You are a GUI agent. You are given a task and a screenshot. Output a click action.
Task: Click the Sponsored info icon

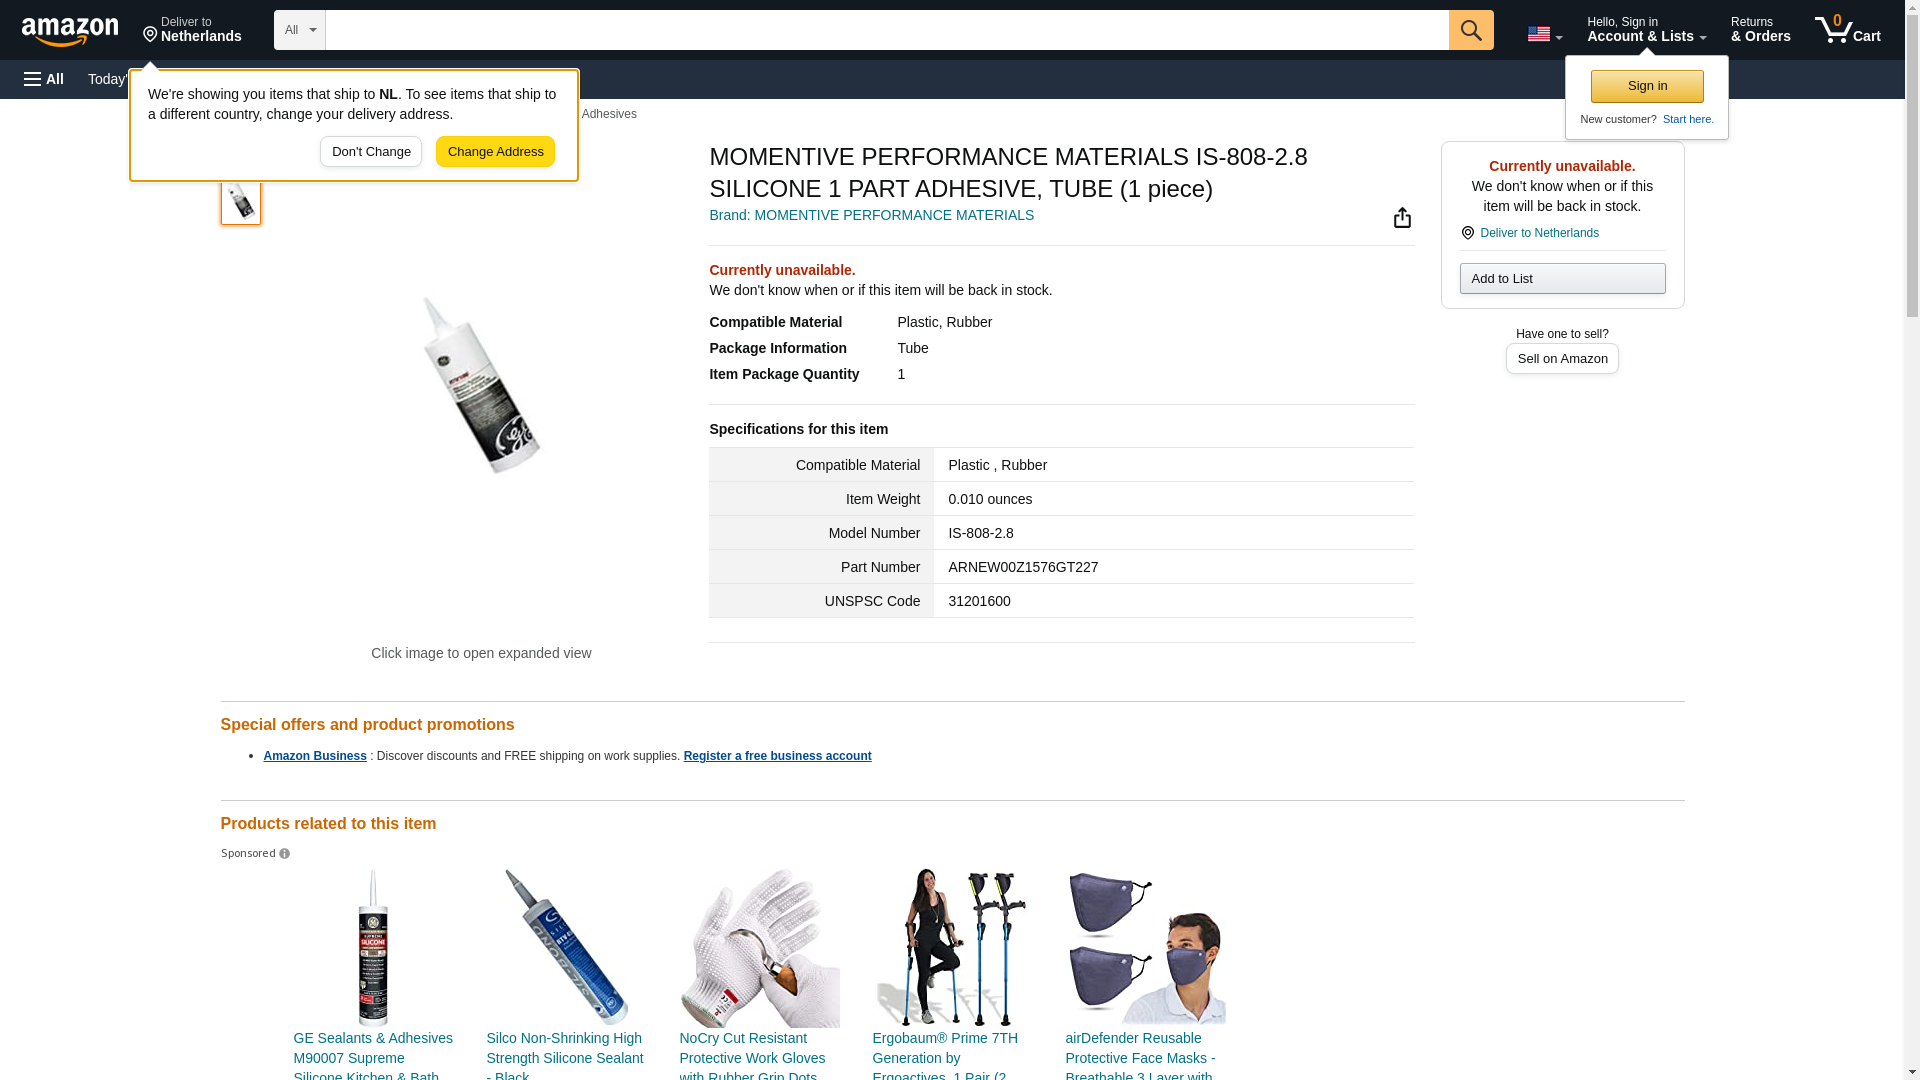(284, 854)
